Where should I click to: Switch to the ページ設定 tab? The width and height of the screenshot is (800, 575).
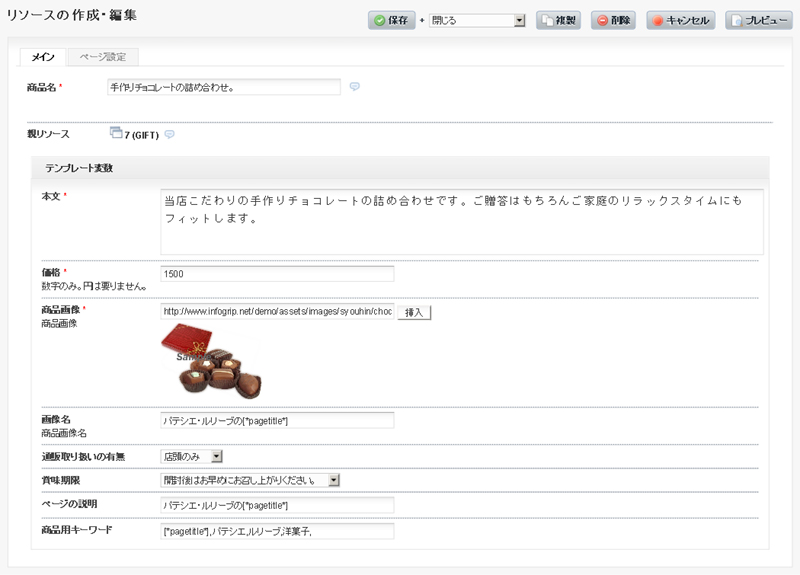click(103, 57)
